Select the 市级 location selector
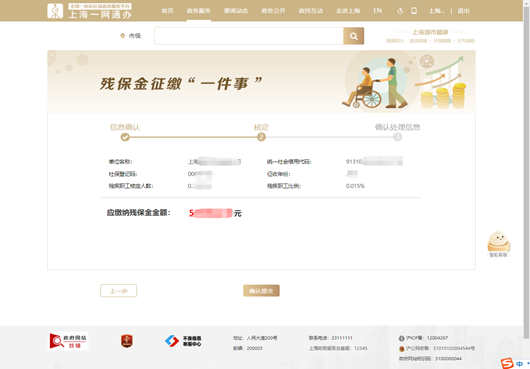This screenshot has width=530, height=369. tap(131, 36)
